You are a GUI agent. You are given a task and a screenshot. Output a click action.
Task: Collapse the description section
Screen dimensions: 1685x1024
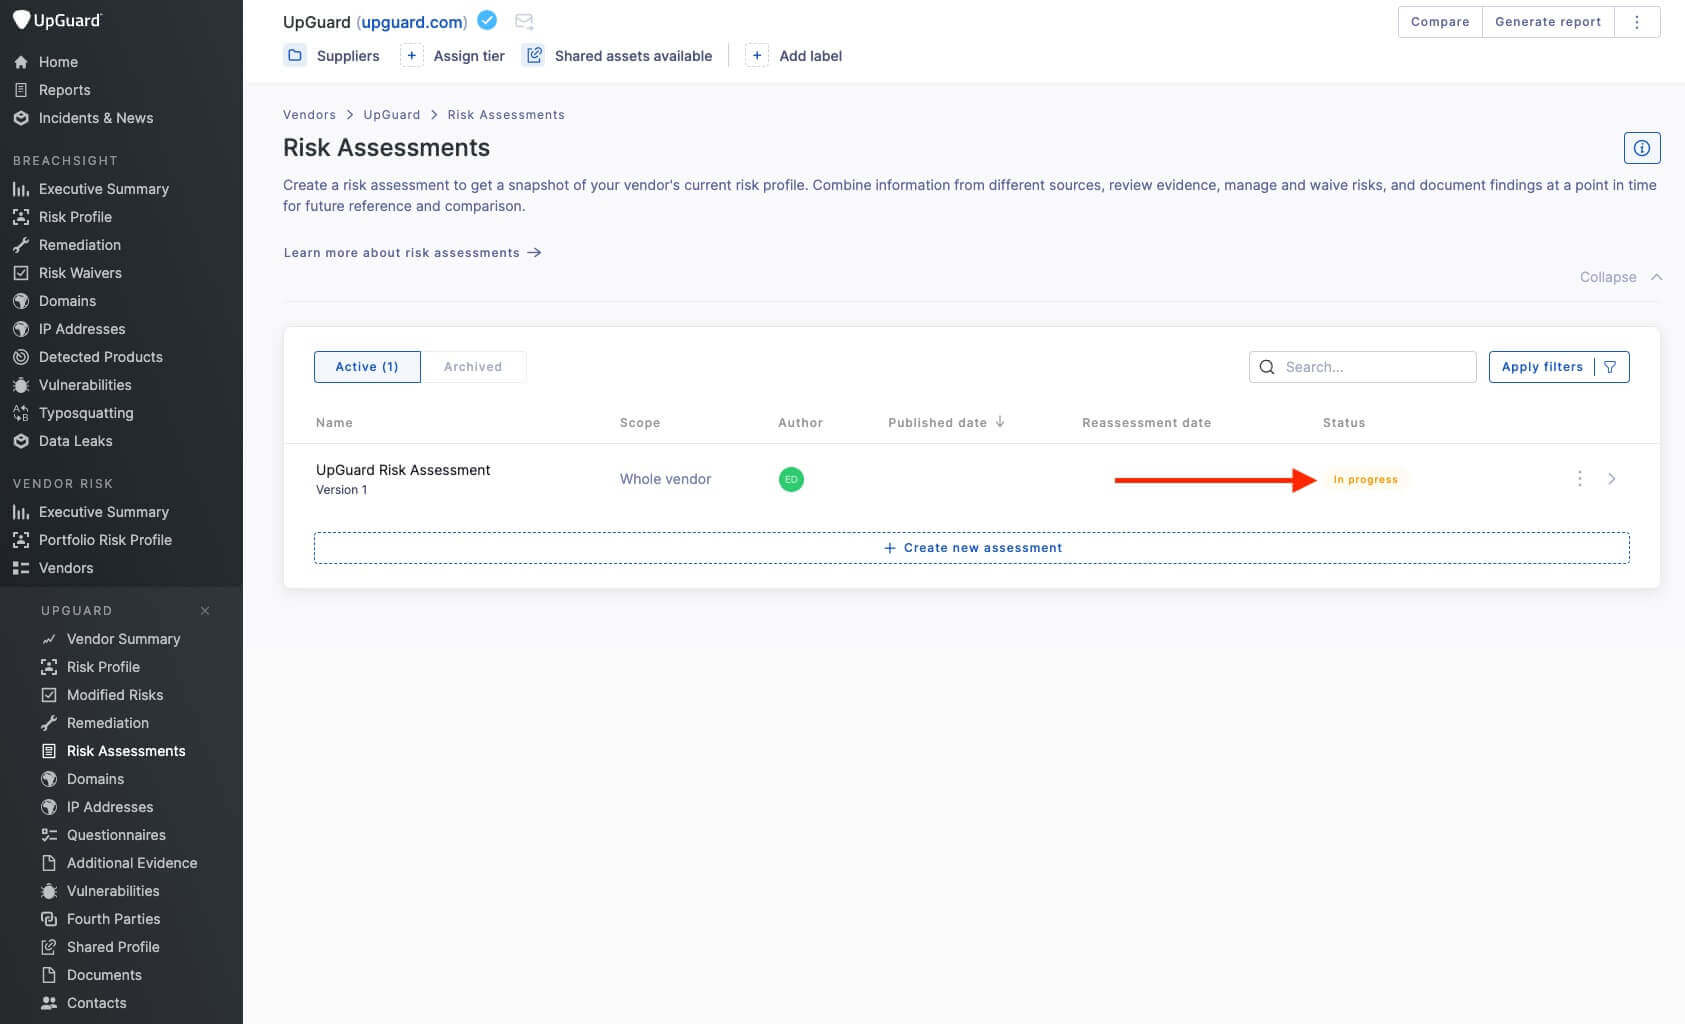[1621, 277]
